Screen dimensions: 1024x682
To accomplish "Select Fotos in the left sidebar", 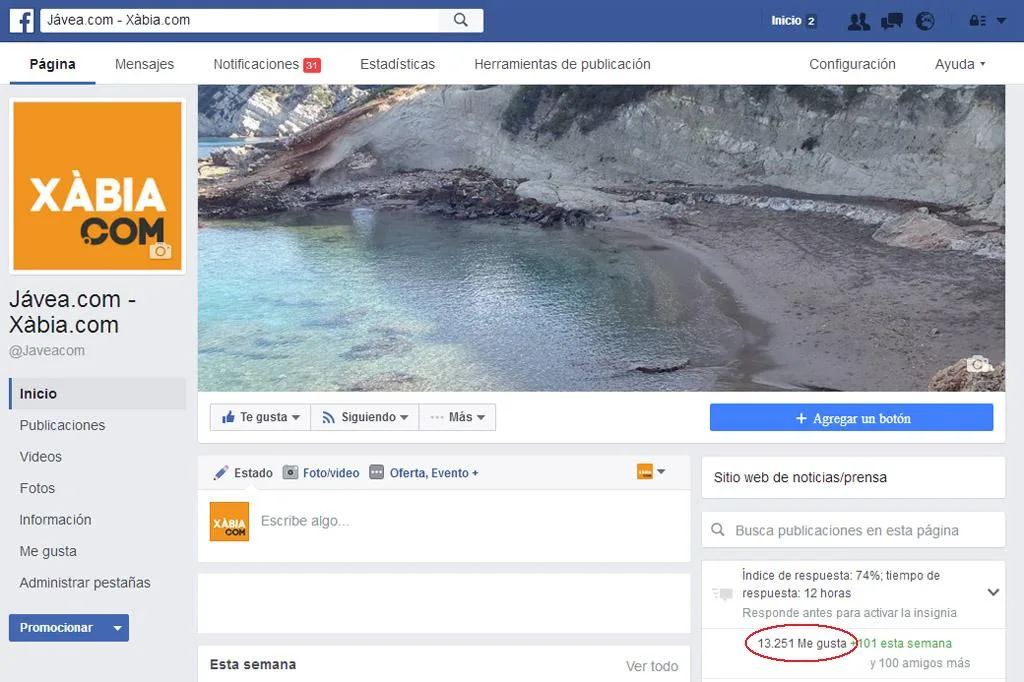I will (x=37, y=488).
